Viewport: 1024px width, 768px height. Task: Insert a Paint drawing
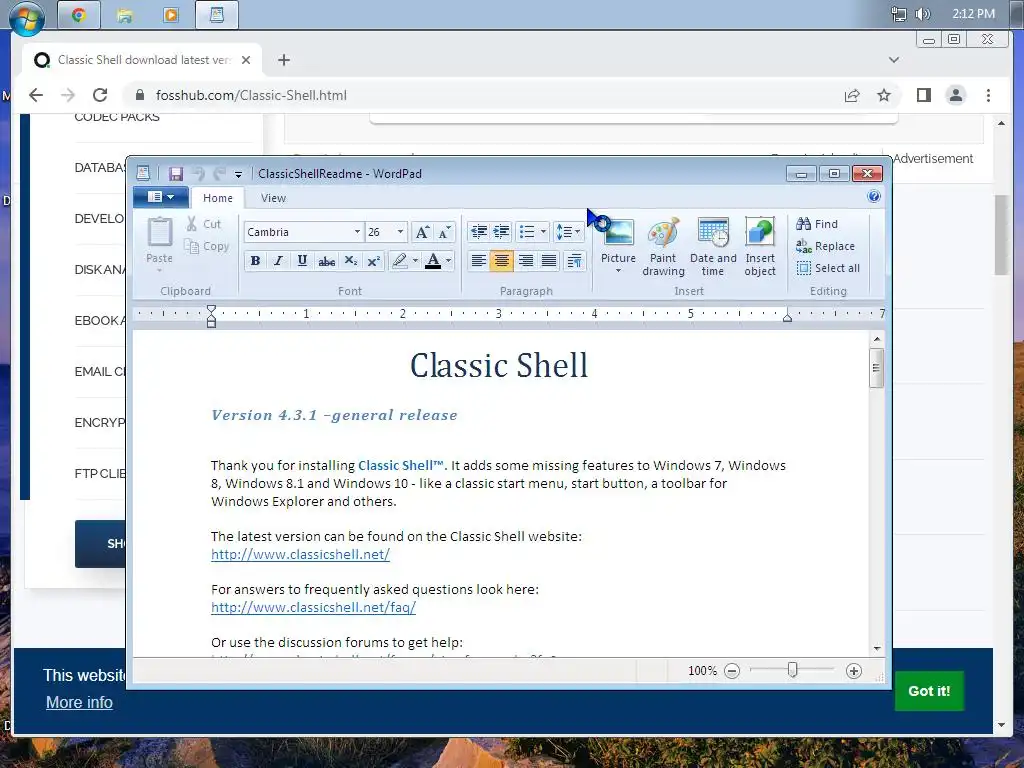[663, 247]
